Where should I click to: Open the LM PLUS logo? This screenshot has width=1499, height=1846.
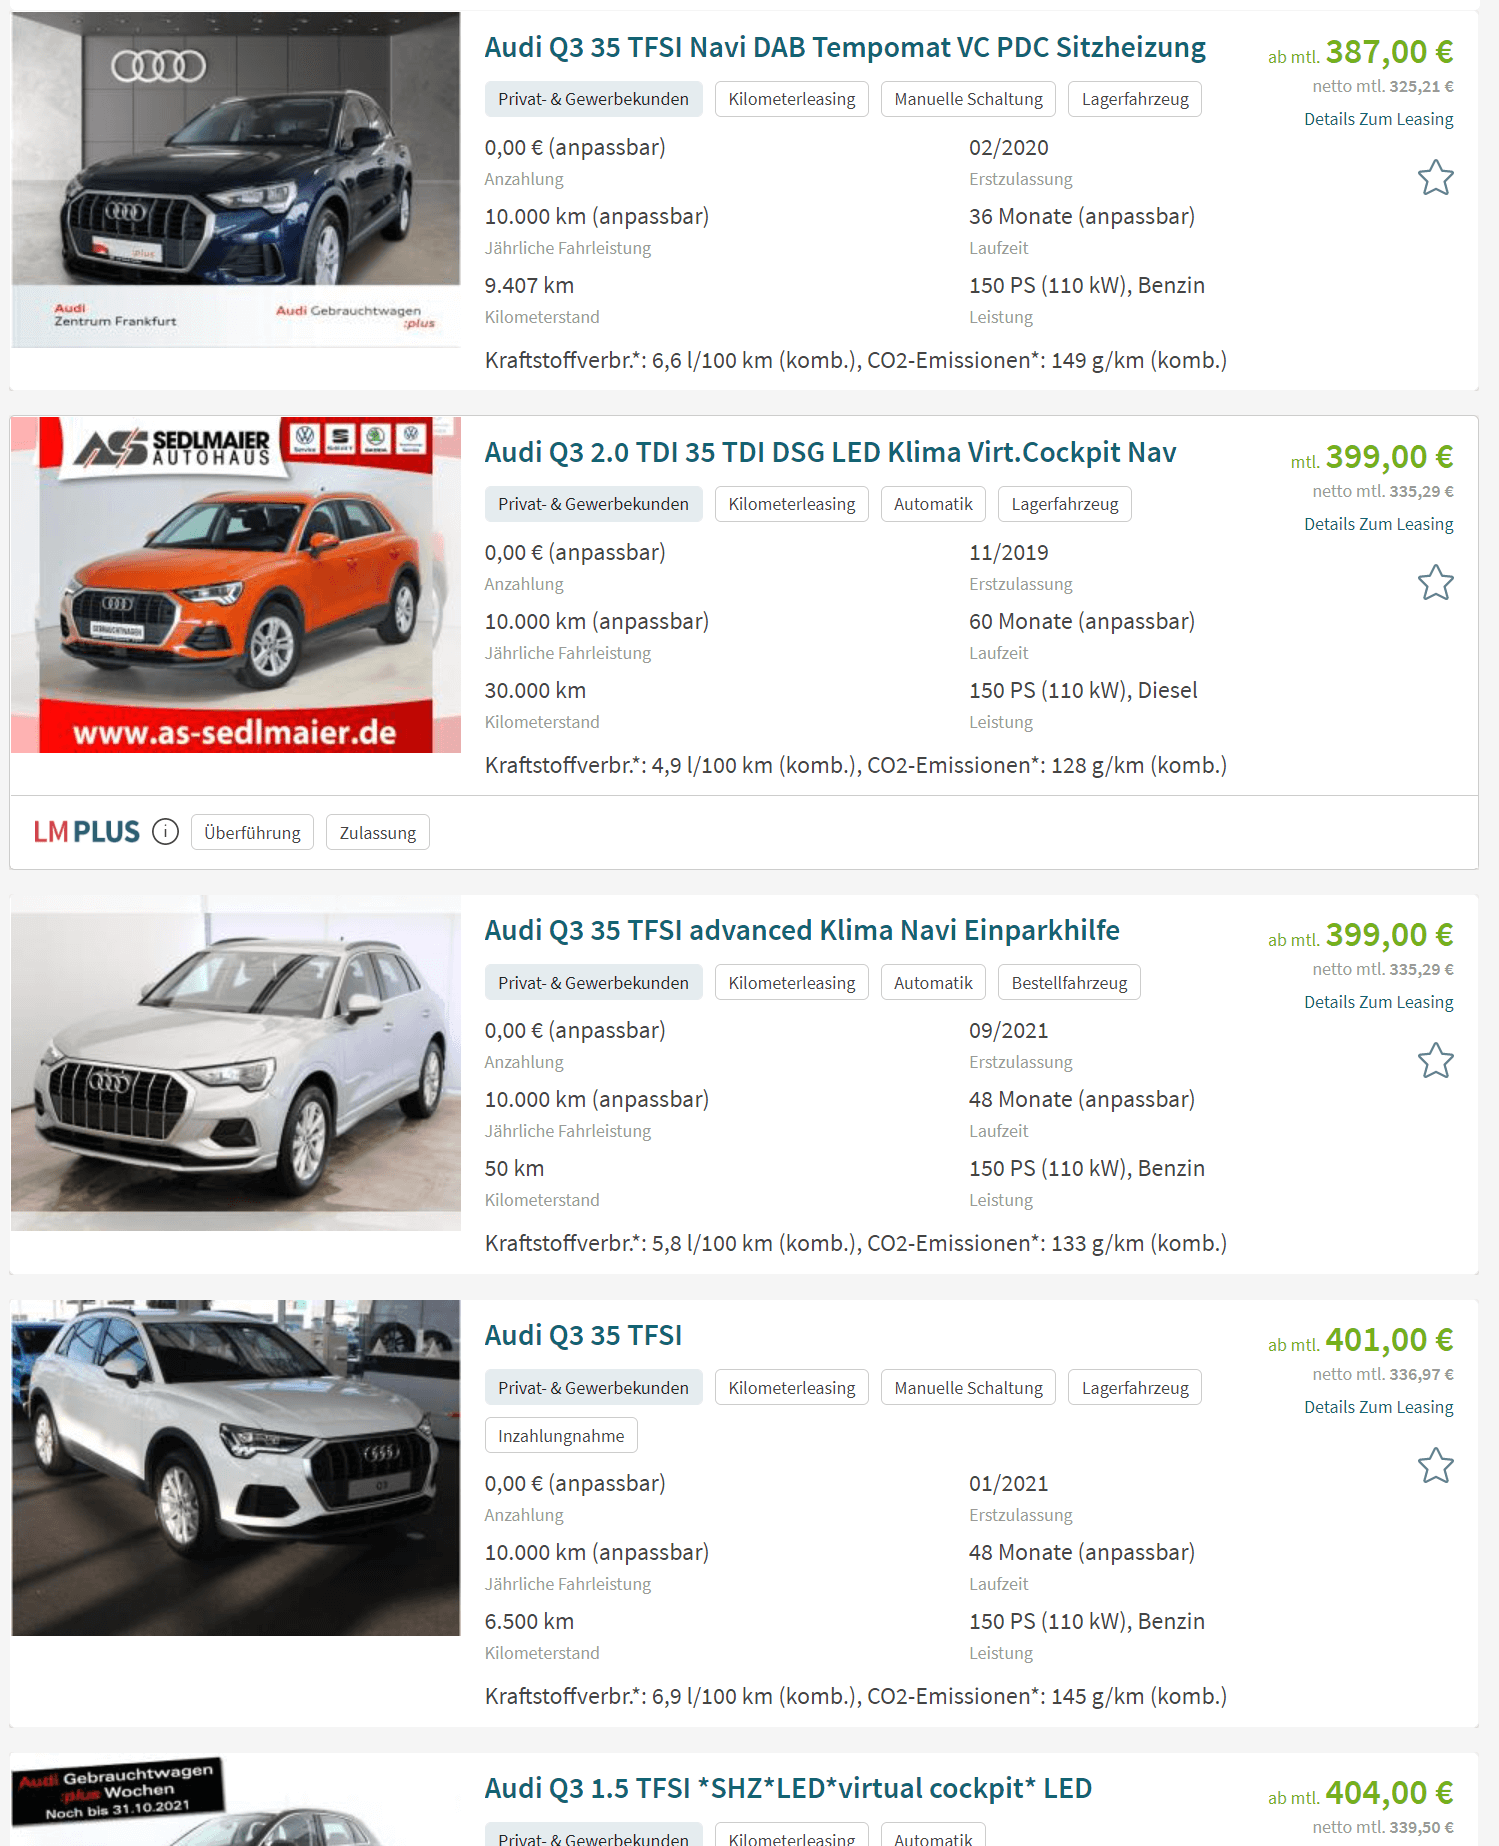pos(87,832)
